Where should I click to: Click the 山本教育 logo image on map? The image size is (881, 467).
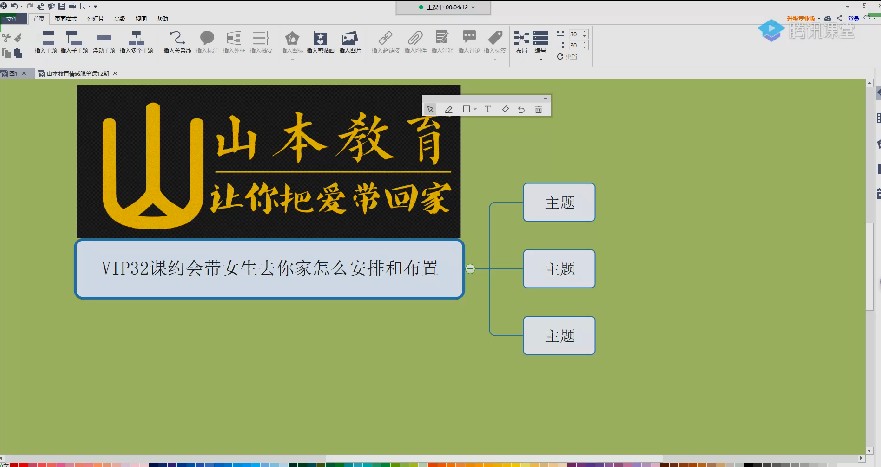(269, 161)
